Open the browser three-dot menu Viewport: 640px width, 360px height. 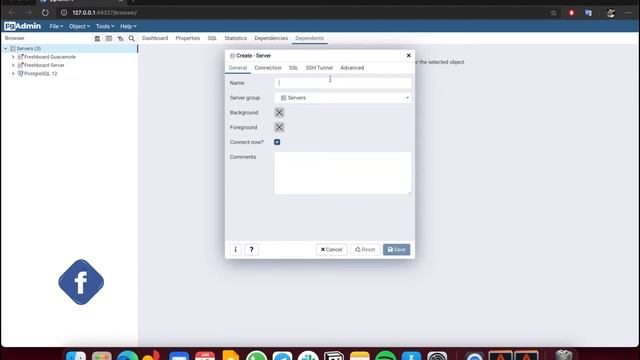click(628, 13)
